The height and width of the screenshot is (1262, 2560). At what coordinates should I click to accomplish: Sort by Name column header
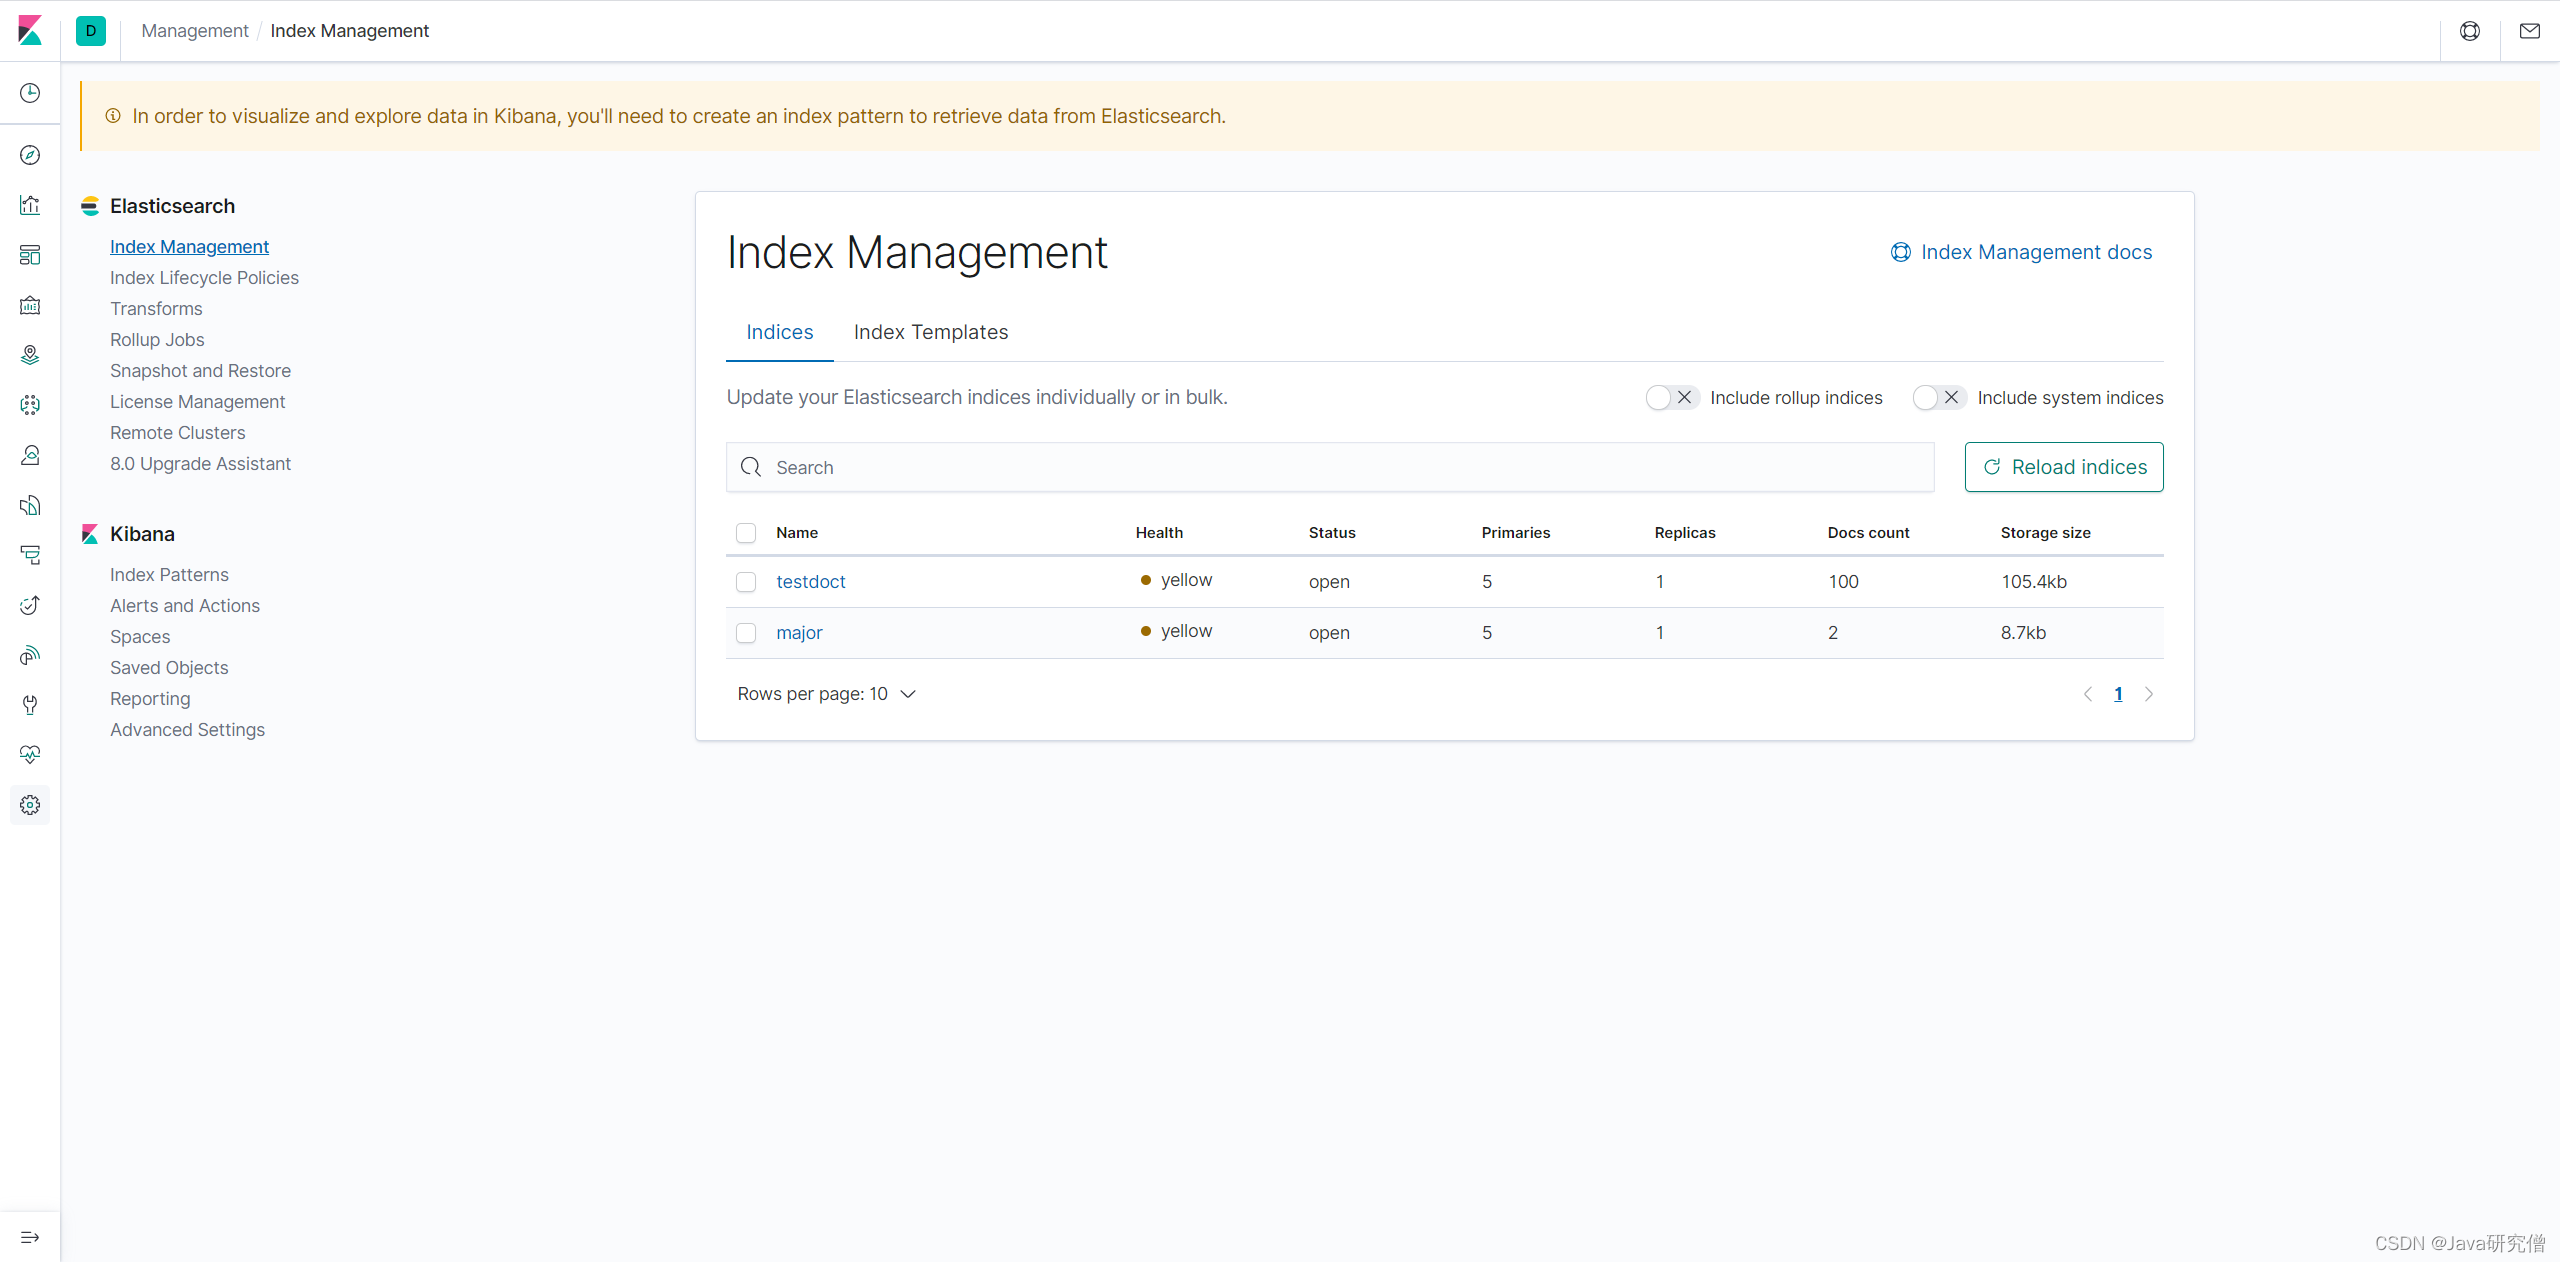[x=797, y=533]
